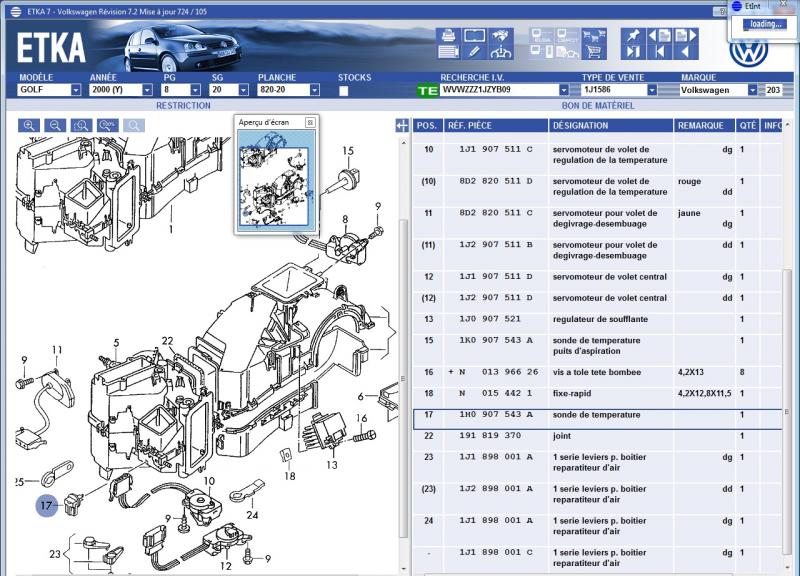The image size is (800, 576).
Task: Open the RECHERCHE I.V. VIN dropdown
Action: (563, 90)
